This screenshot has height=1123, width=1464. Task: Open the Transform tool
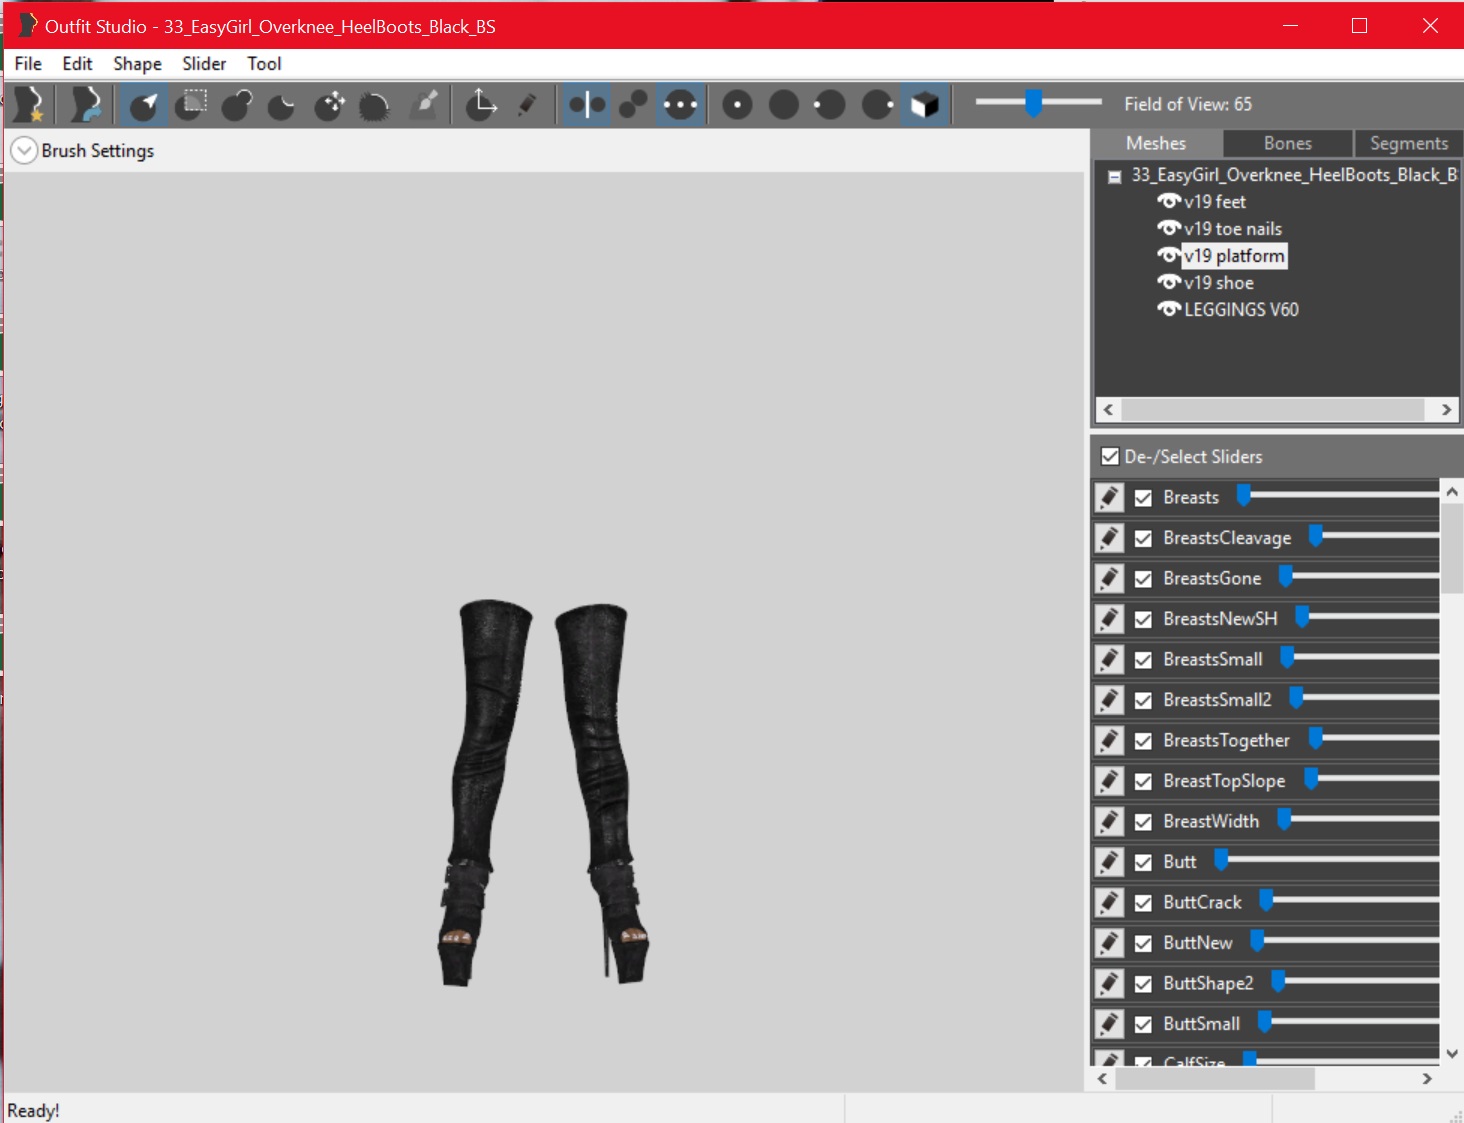[481, 104]
